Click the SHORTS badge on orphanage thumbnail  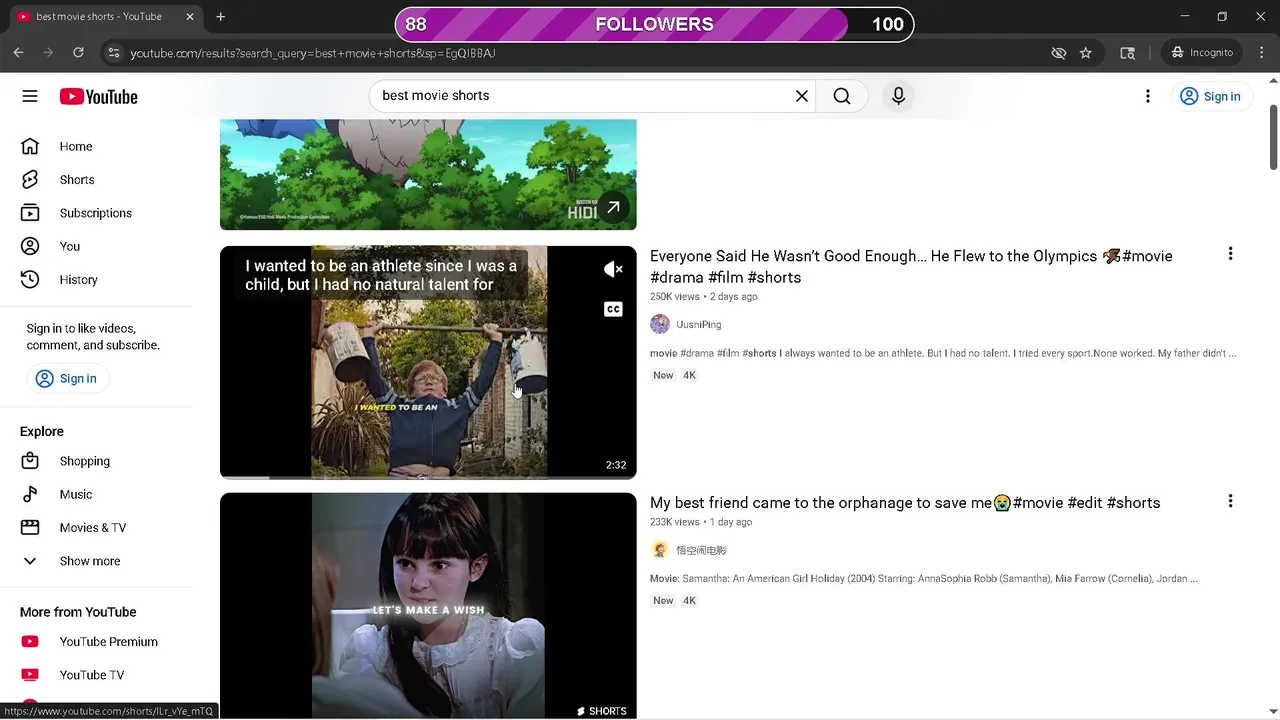[x=602, y=711]
